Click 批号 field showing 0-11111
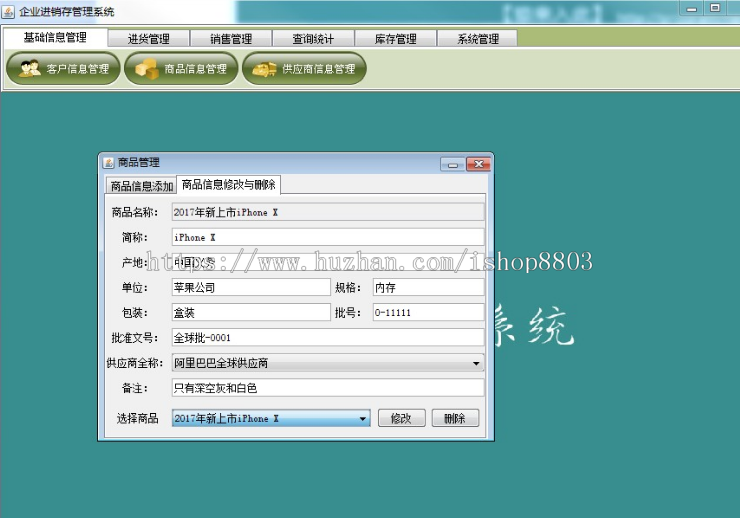This screenshot has height=518, width=740. pyautogui.click(x=429, y=312)
